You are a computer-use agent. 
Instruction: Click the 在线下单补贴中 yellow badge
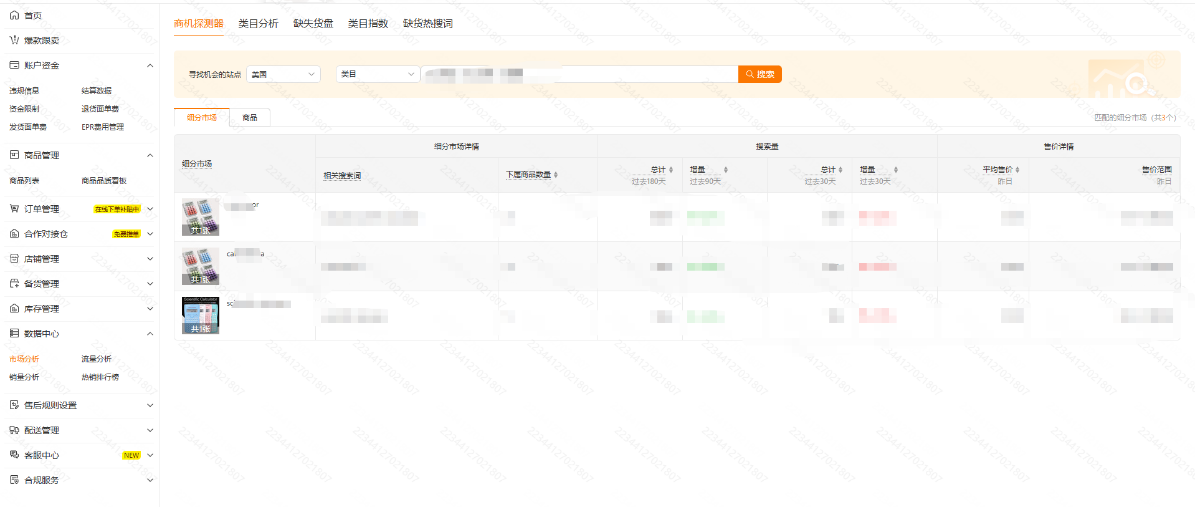pyautogui.click(x=117, y=208)
